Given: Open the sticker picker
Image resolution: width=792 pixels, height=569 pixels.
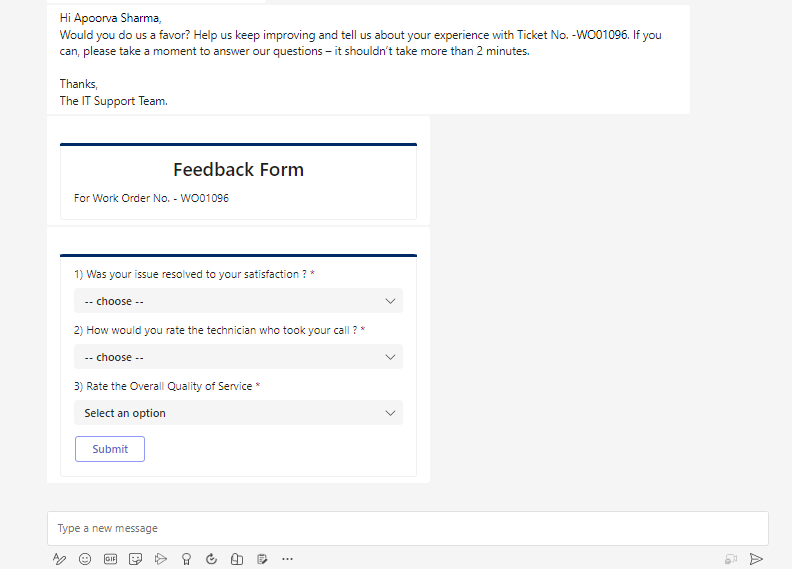Looking at the screenshot, I should (x=135, y=559).
